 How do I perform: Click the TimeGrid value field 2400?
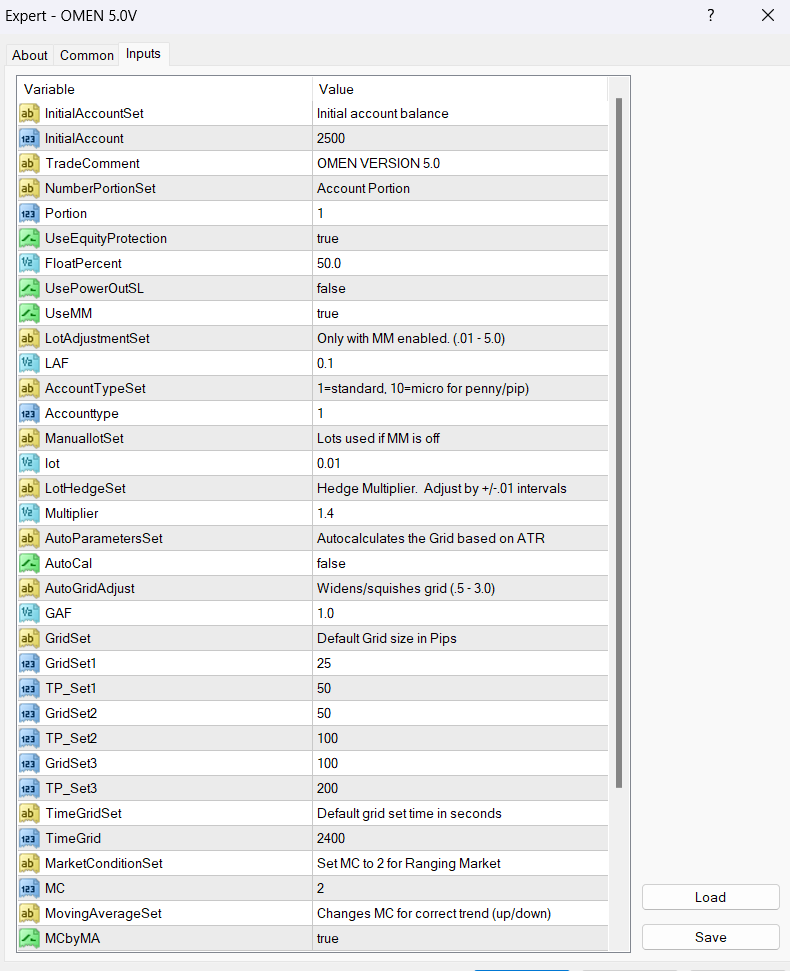point(460,838)
